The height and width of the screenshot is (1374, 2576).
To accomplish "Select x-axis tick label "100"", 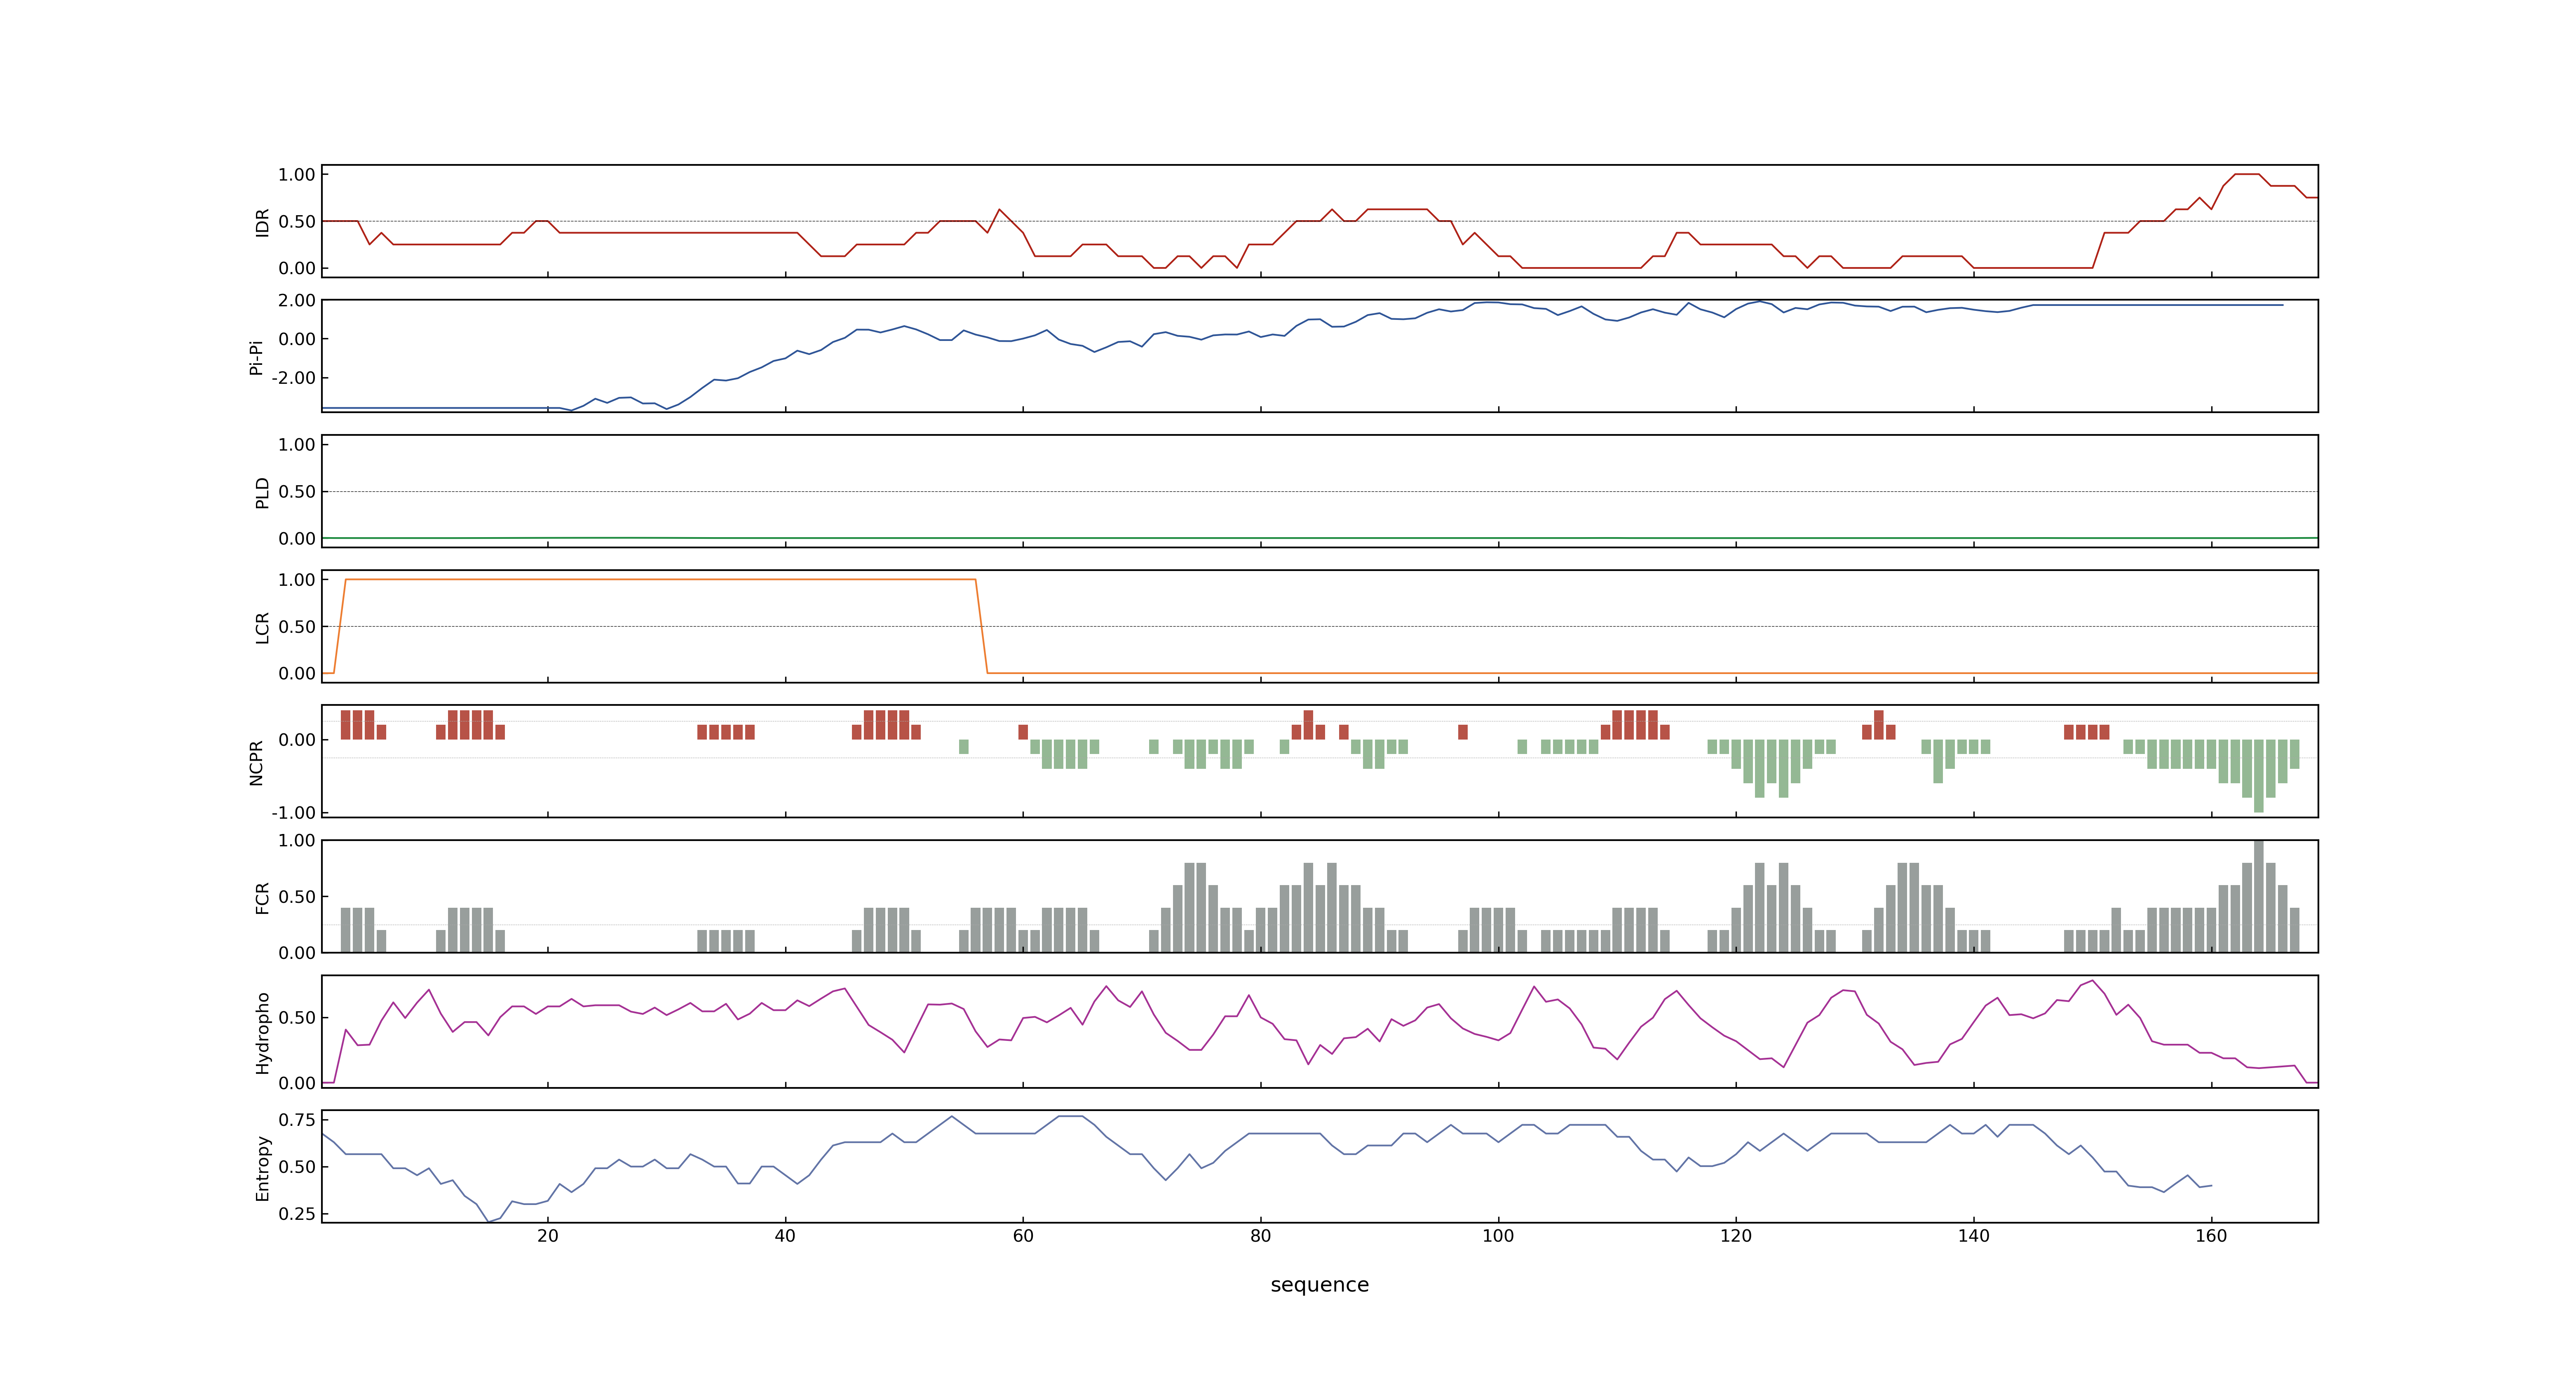I will tap(1498, 1236).
